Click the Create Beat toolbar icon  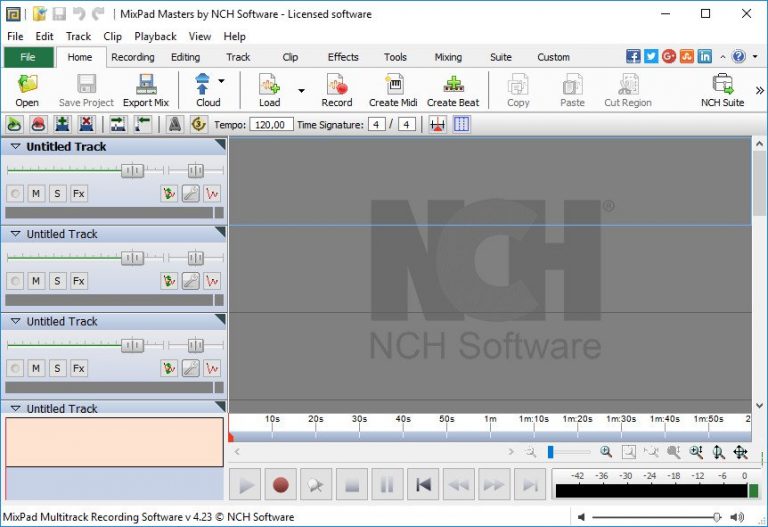[x=453, y=90]
